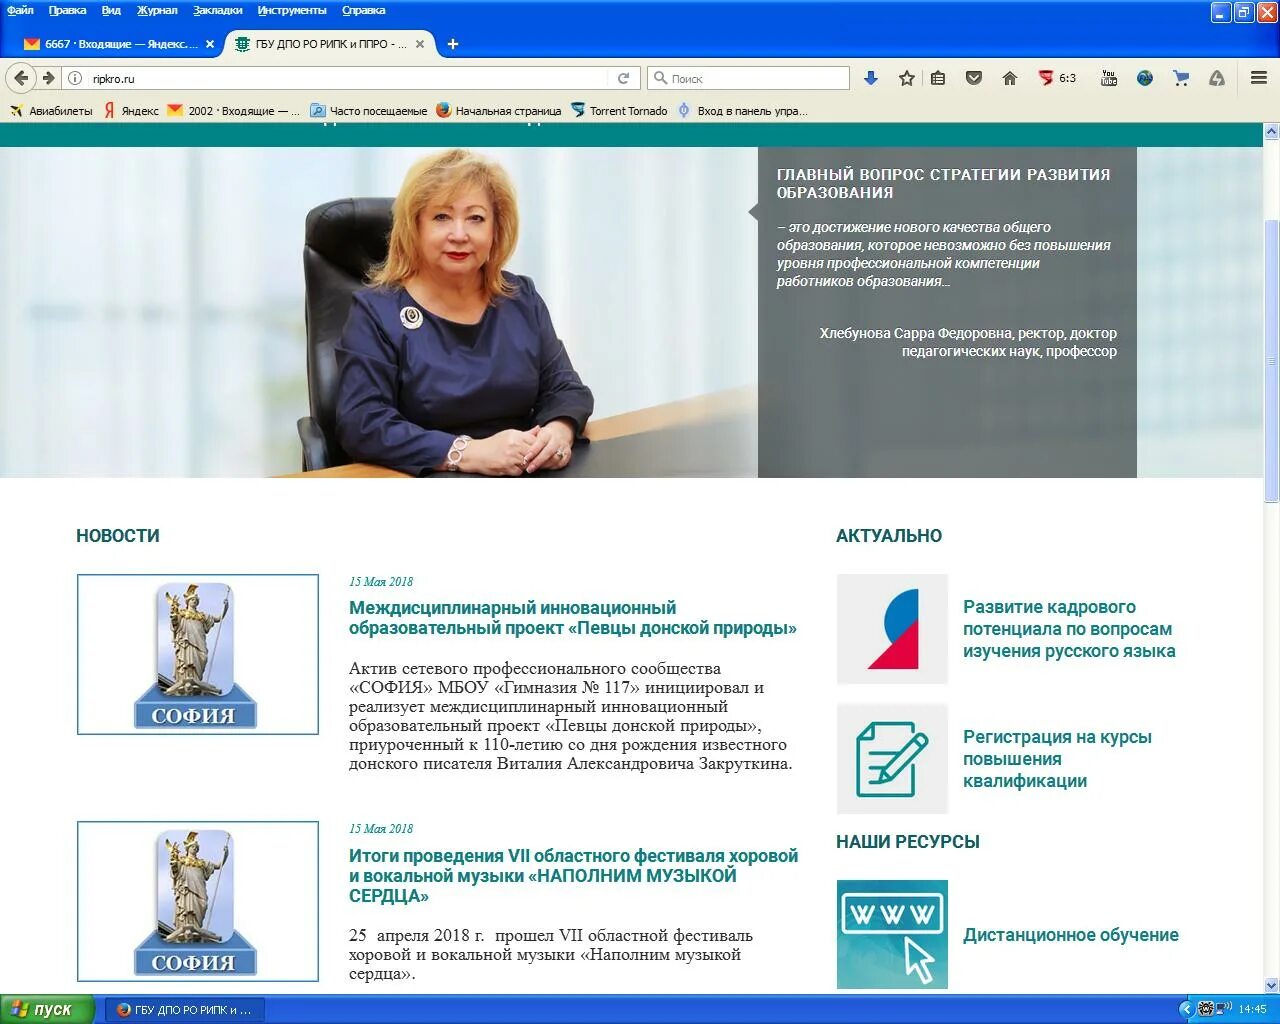
Task: Click the bookmark star icon
Action: tap(905, 77)
